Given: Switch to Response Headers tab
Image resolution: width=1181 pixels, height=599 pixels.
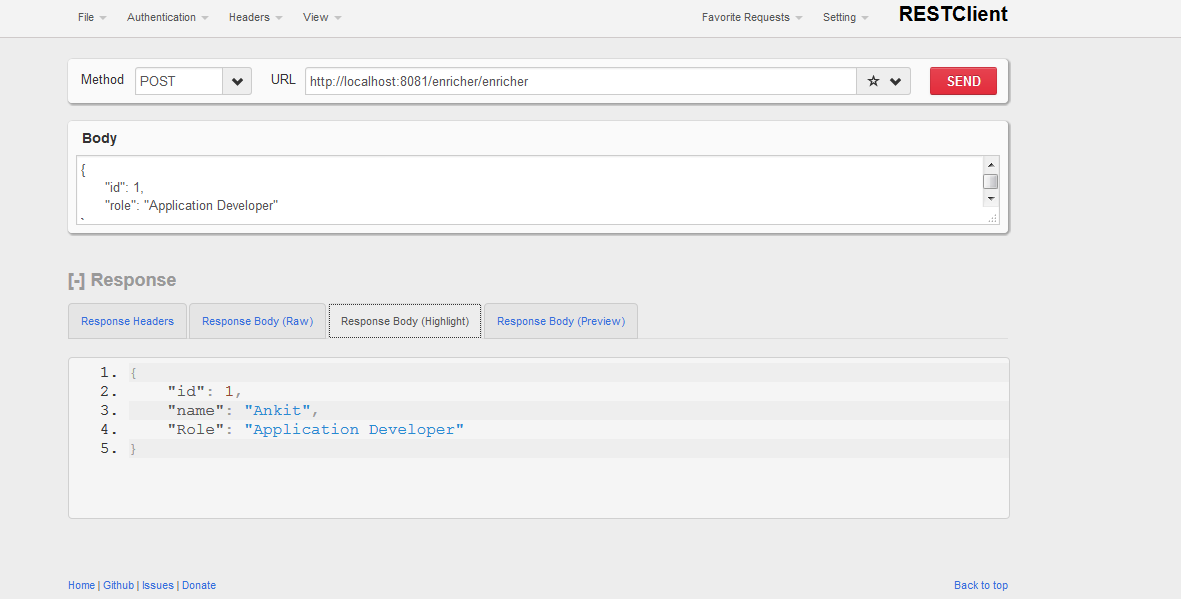Looking at the screenshot, I should 127,321.
